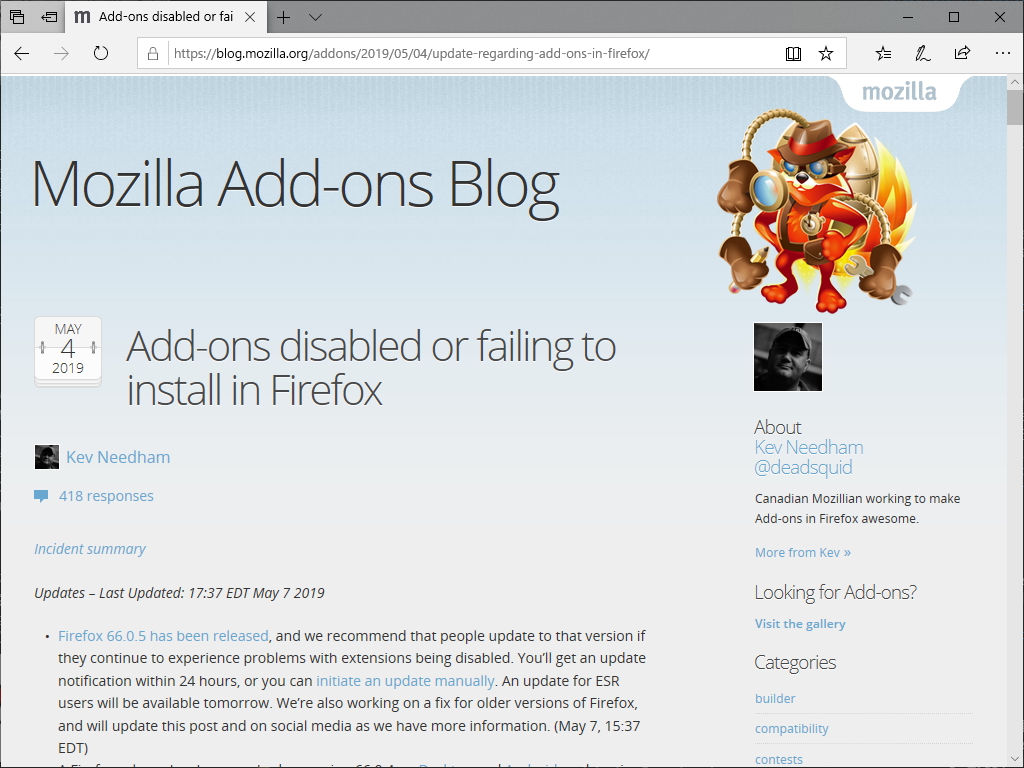Click the author avatar photo
The image size is (1024, 768).
pos(787,356)
